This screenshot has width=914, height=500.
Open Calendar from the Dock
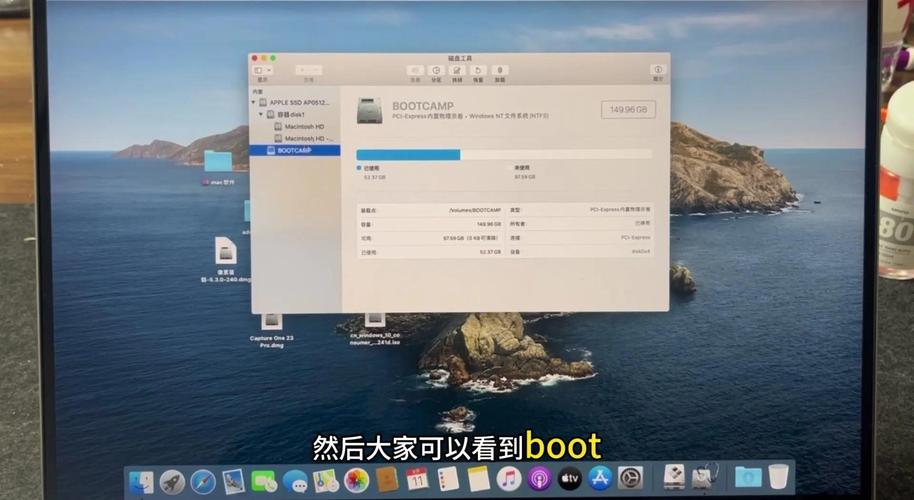417,480
